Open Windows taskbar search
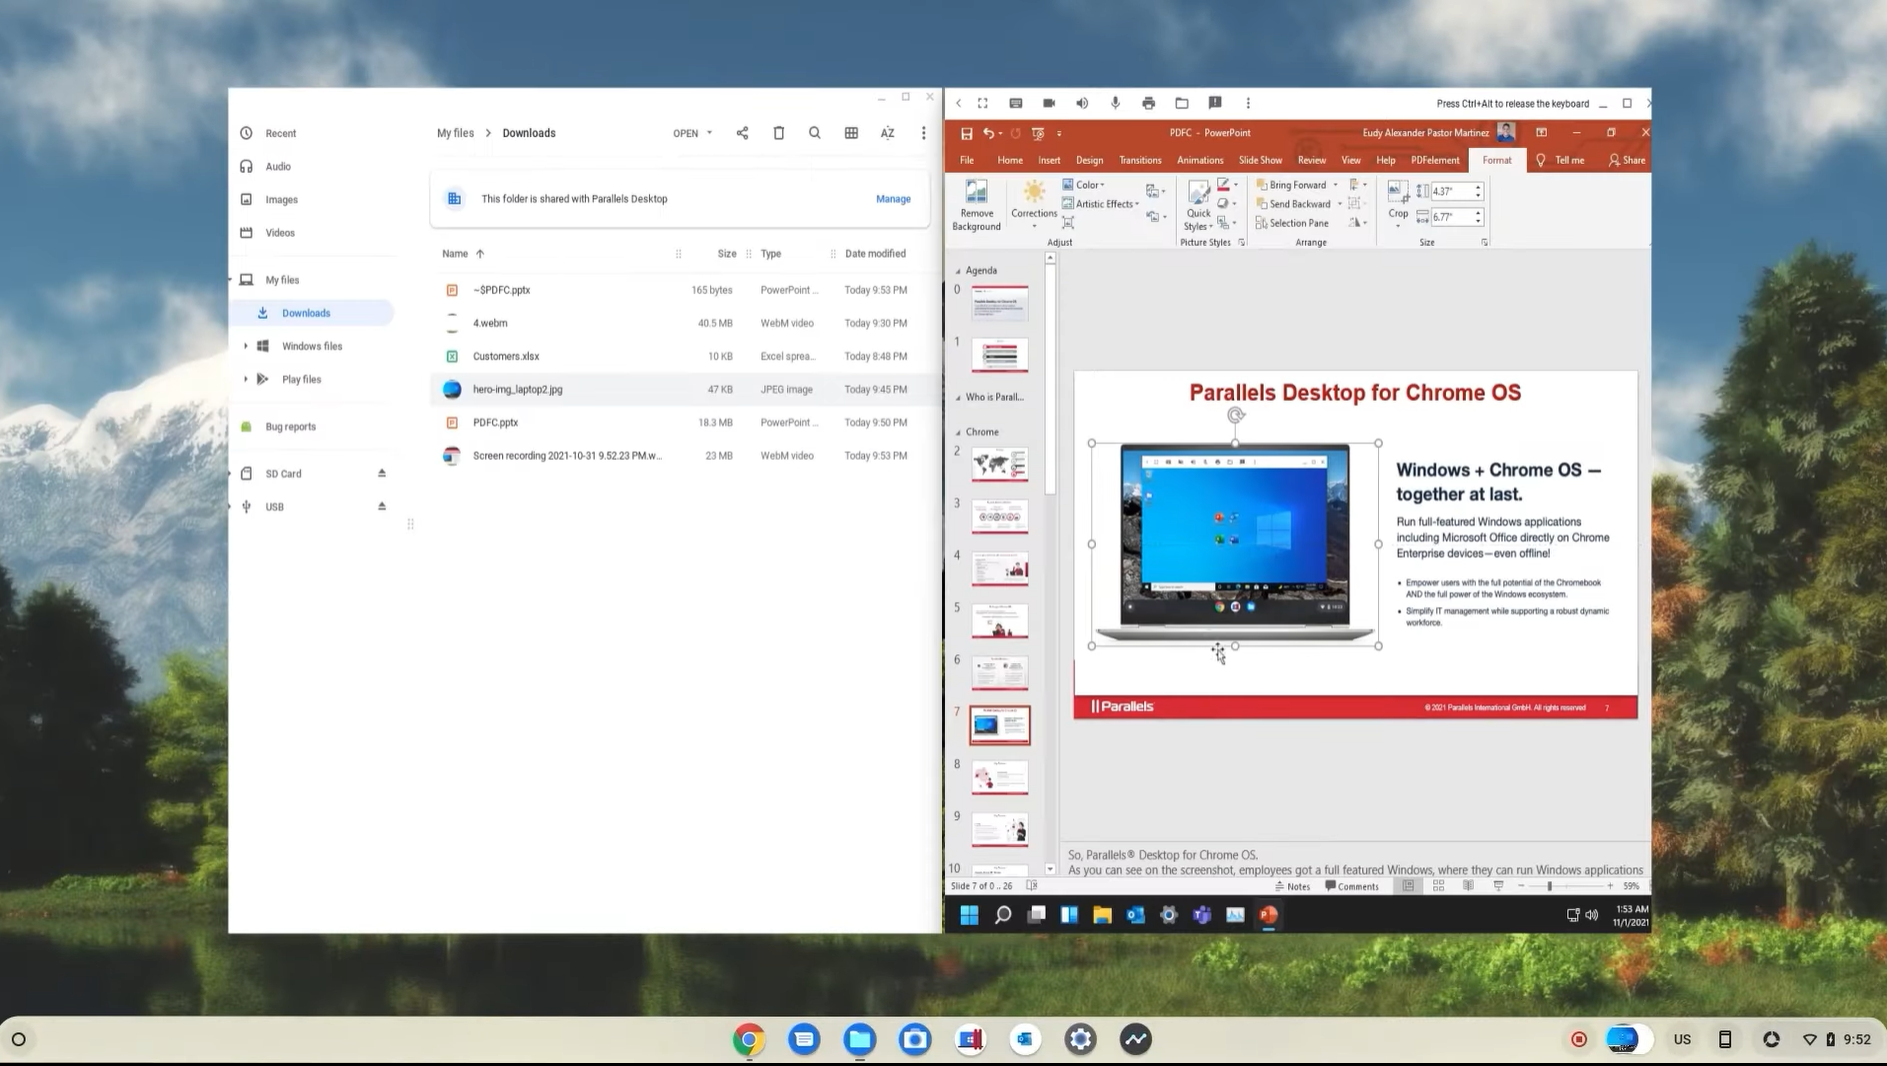Screen dimensions: 1887x1066 [x=1003, y=915]
